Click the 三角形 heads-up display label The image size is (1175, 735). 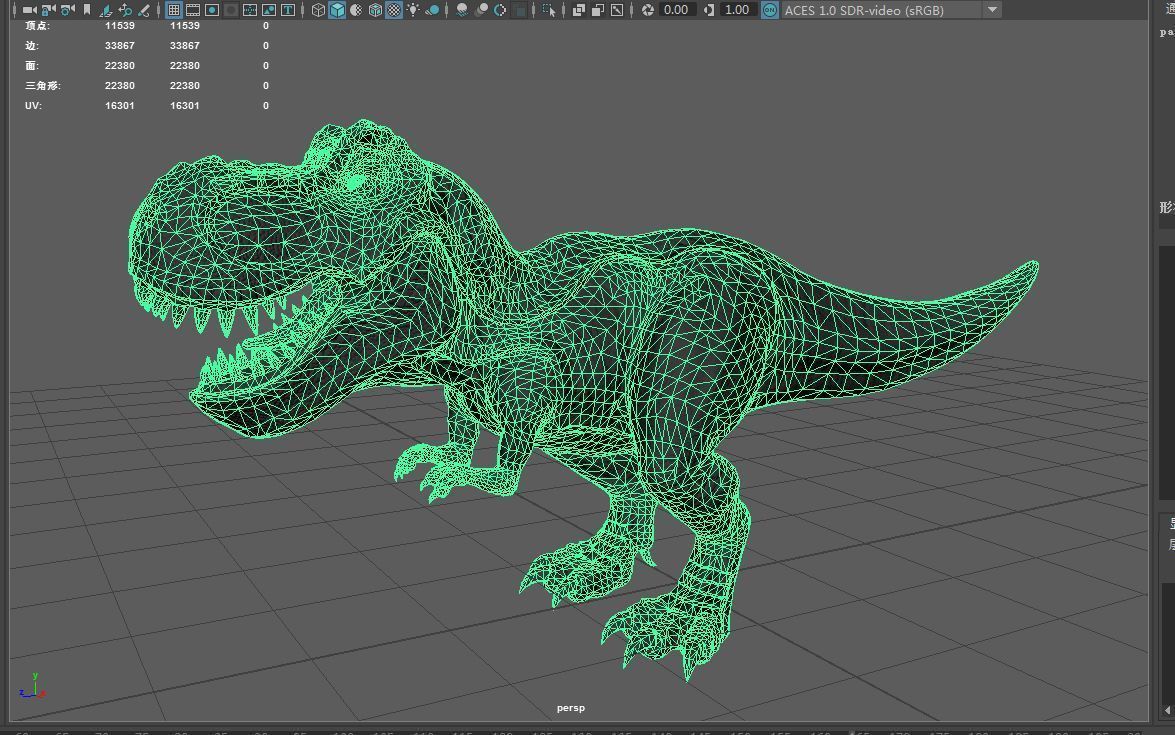click(x=43, y=85)
